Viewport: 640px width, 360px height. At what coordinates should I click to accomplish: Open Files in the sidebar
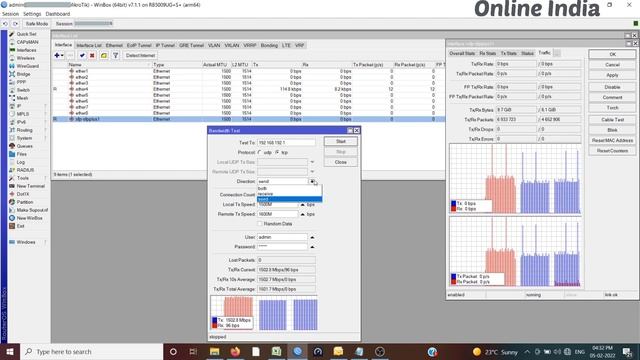point(22,154)
